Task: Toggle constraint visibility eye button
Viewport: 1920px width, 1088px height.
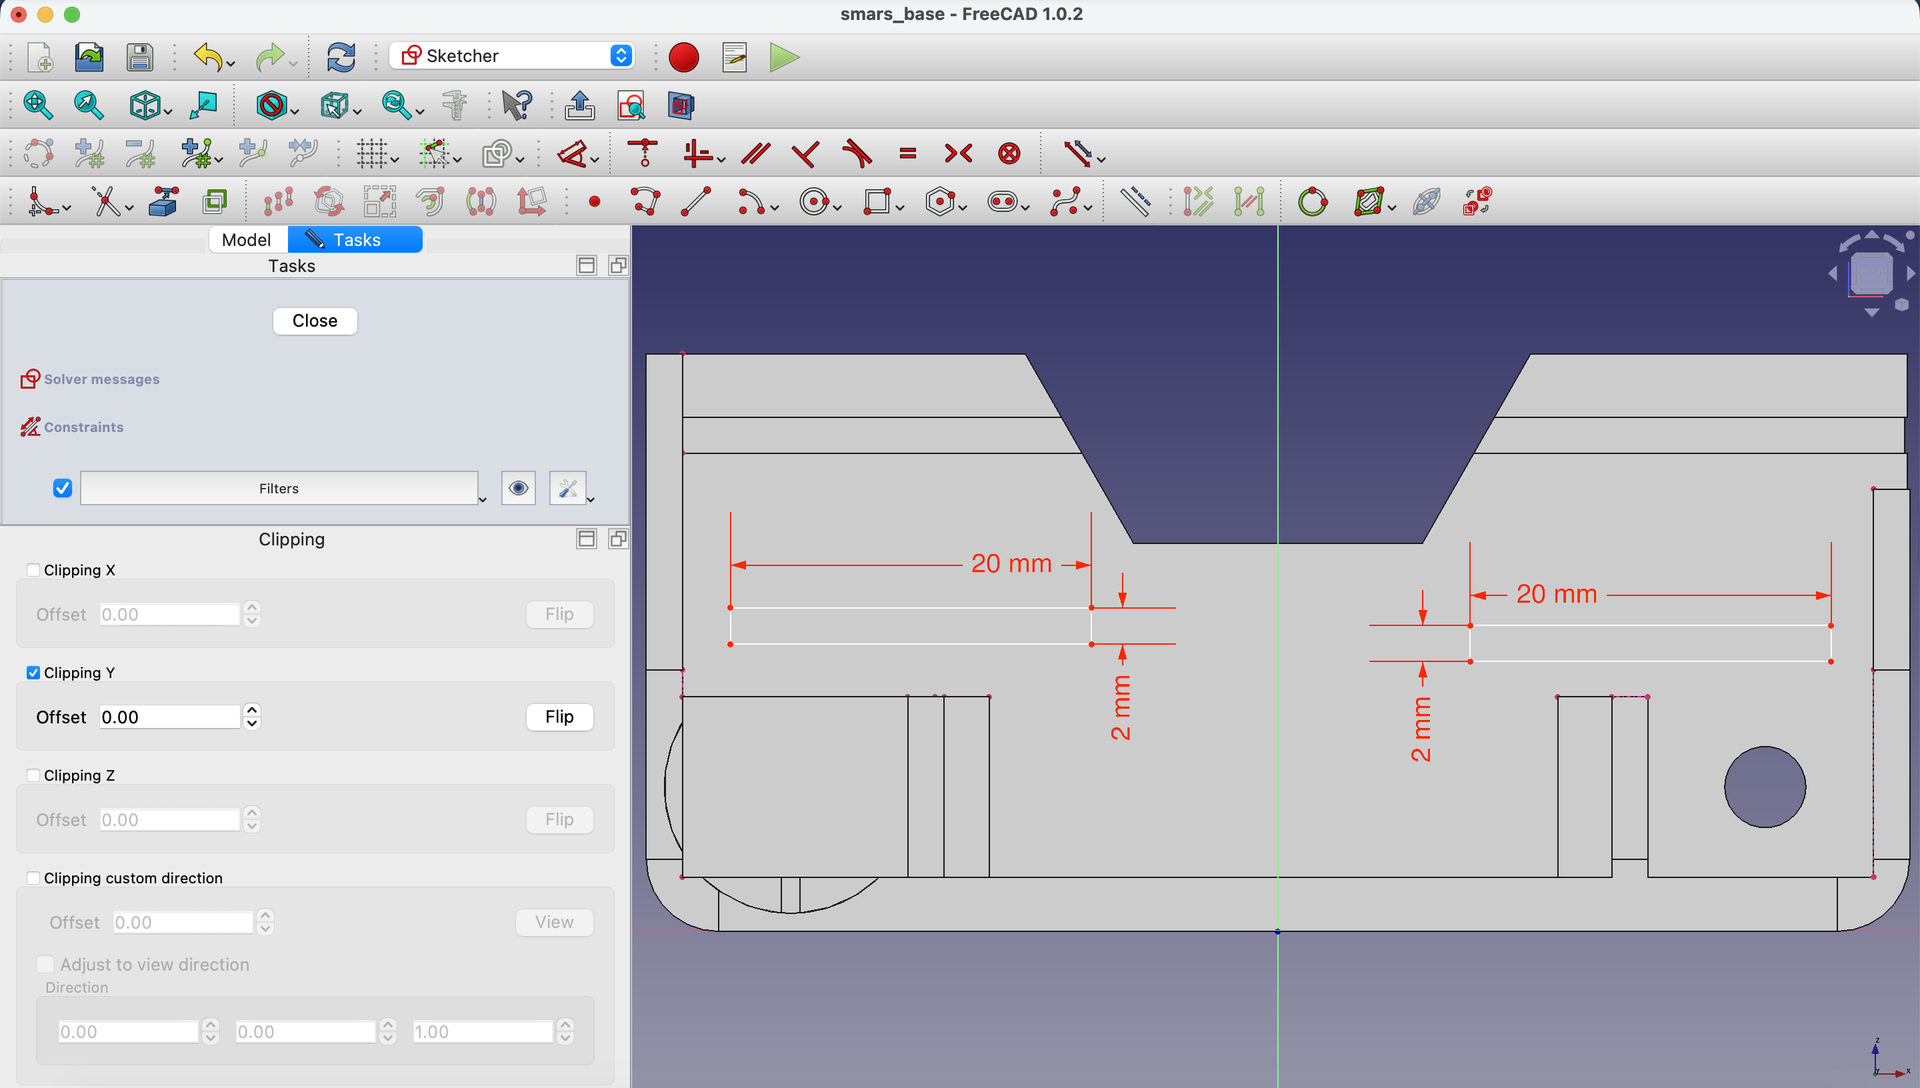Action: [x=518, y=488]
